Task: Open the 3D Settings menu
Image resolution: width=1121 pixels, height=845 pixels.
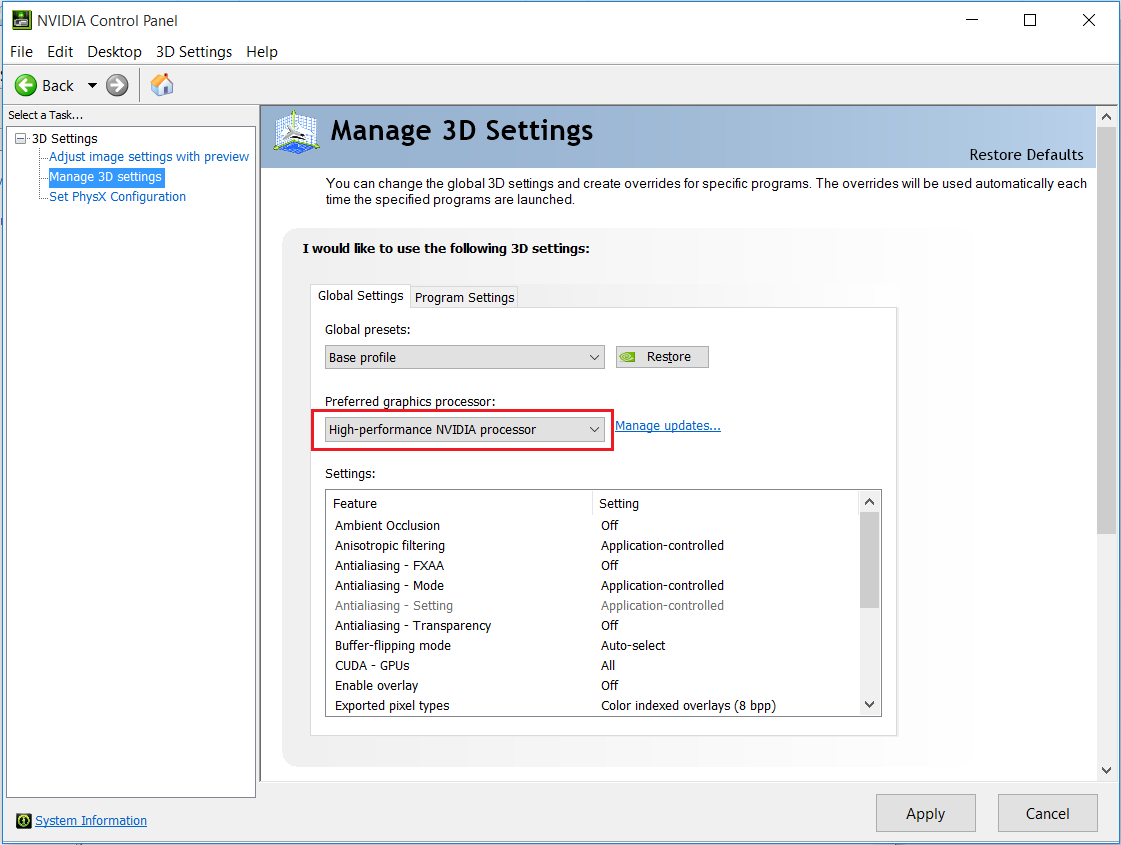Action: click(194, 51)
